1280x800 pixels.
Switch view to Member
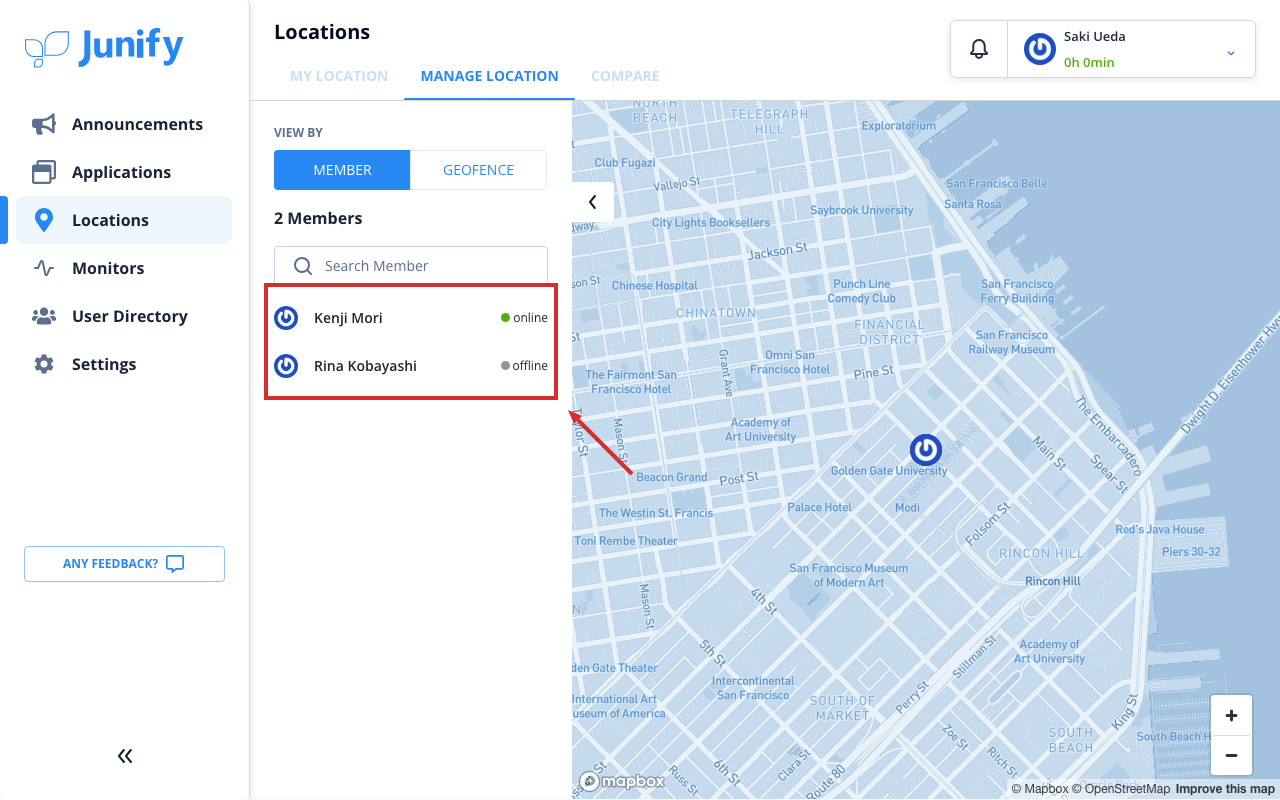342,170
